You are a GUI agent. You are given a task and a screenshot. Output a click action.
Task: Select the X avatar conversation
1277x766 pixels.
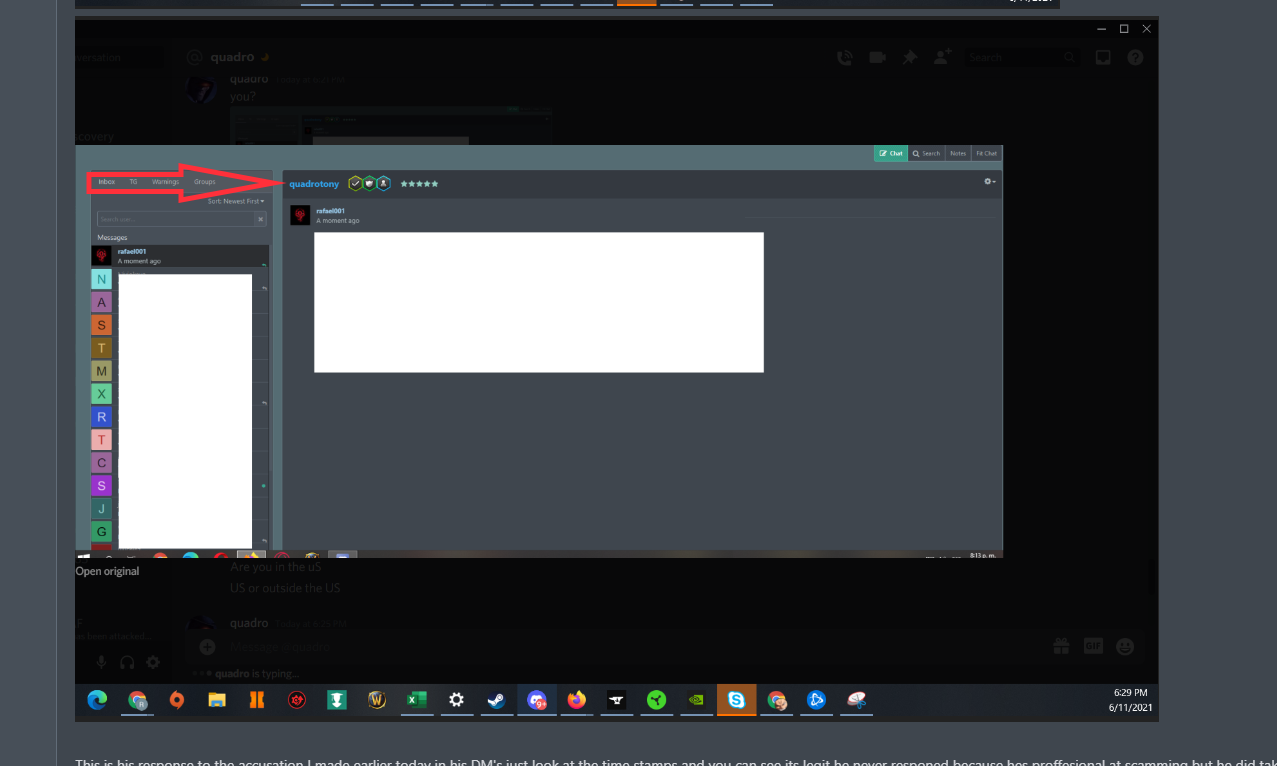101,394
